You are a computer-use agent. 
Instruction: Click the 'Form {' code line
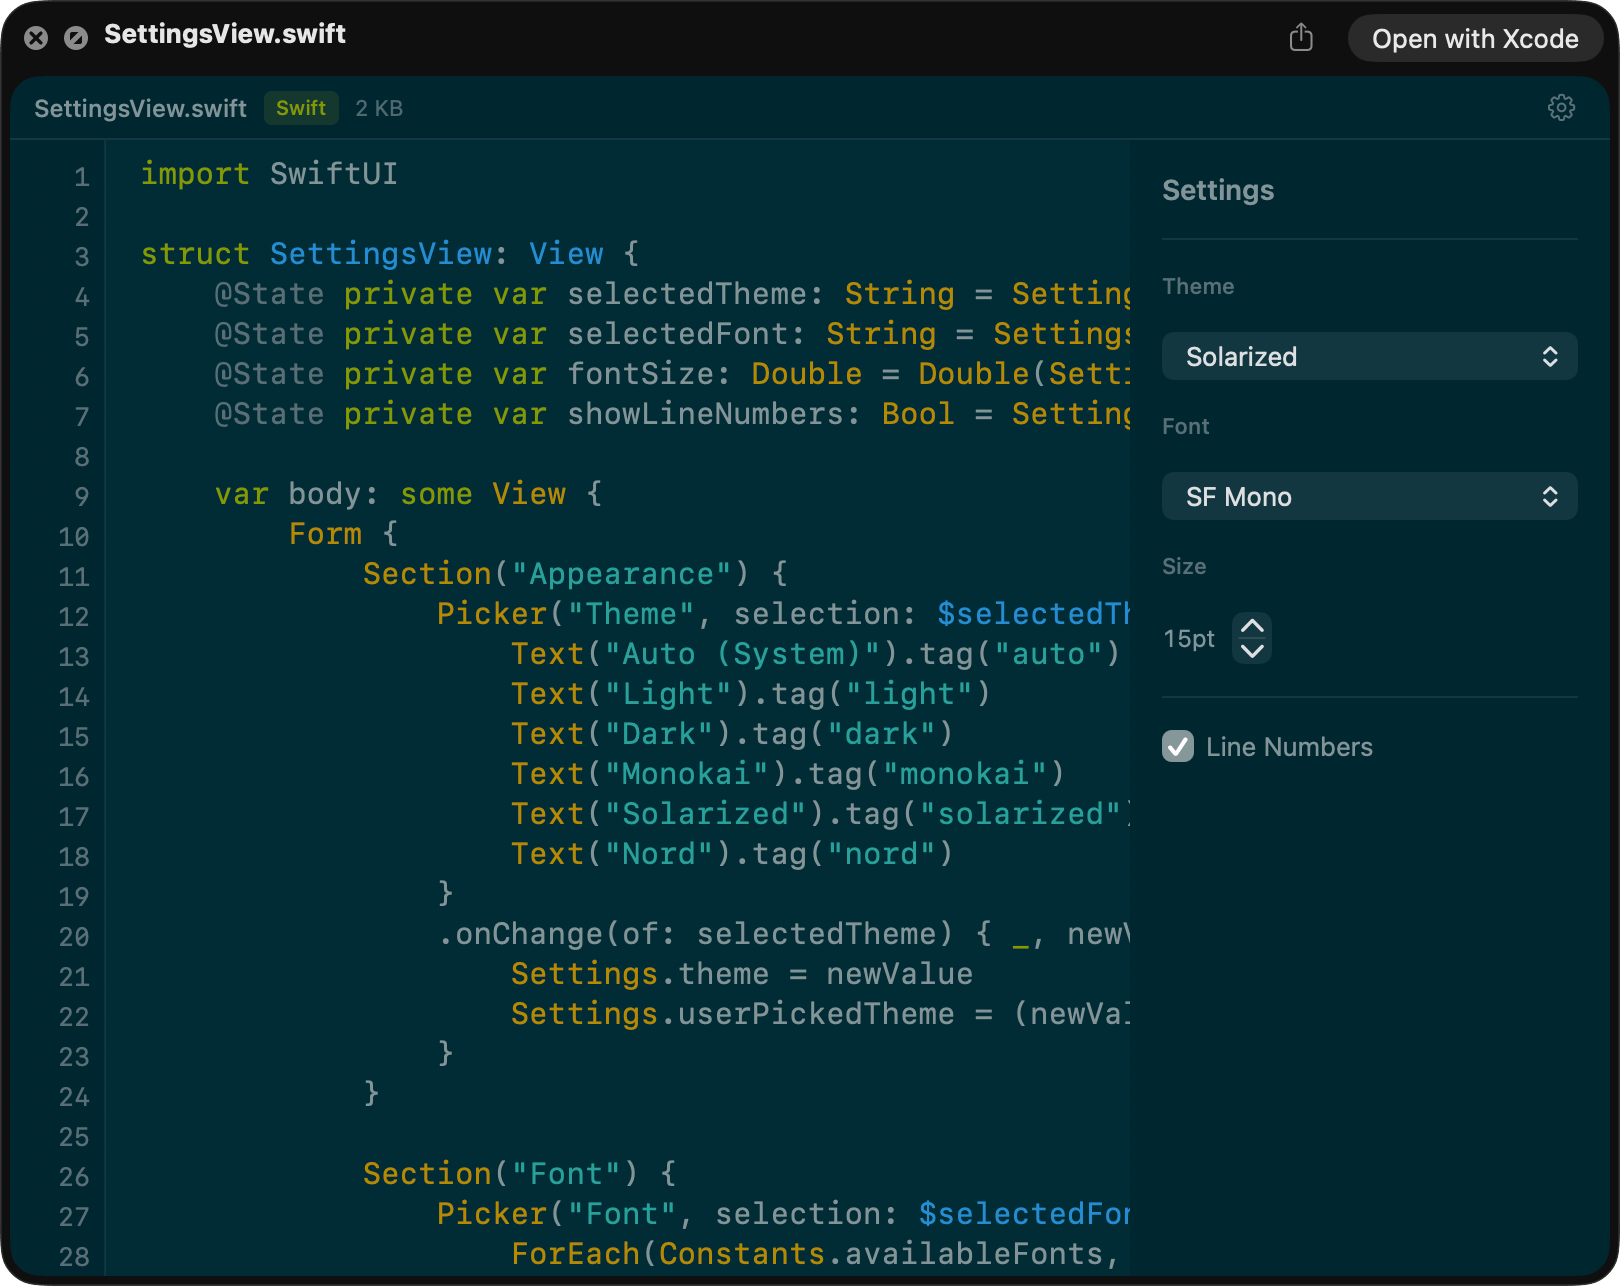(344, 534)
